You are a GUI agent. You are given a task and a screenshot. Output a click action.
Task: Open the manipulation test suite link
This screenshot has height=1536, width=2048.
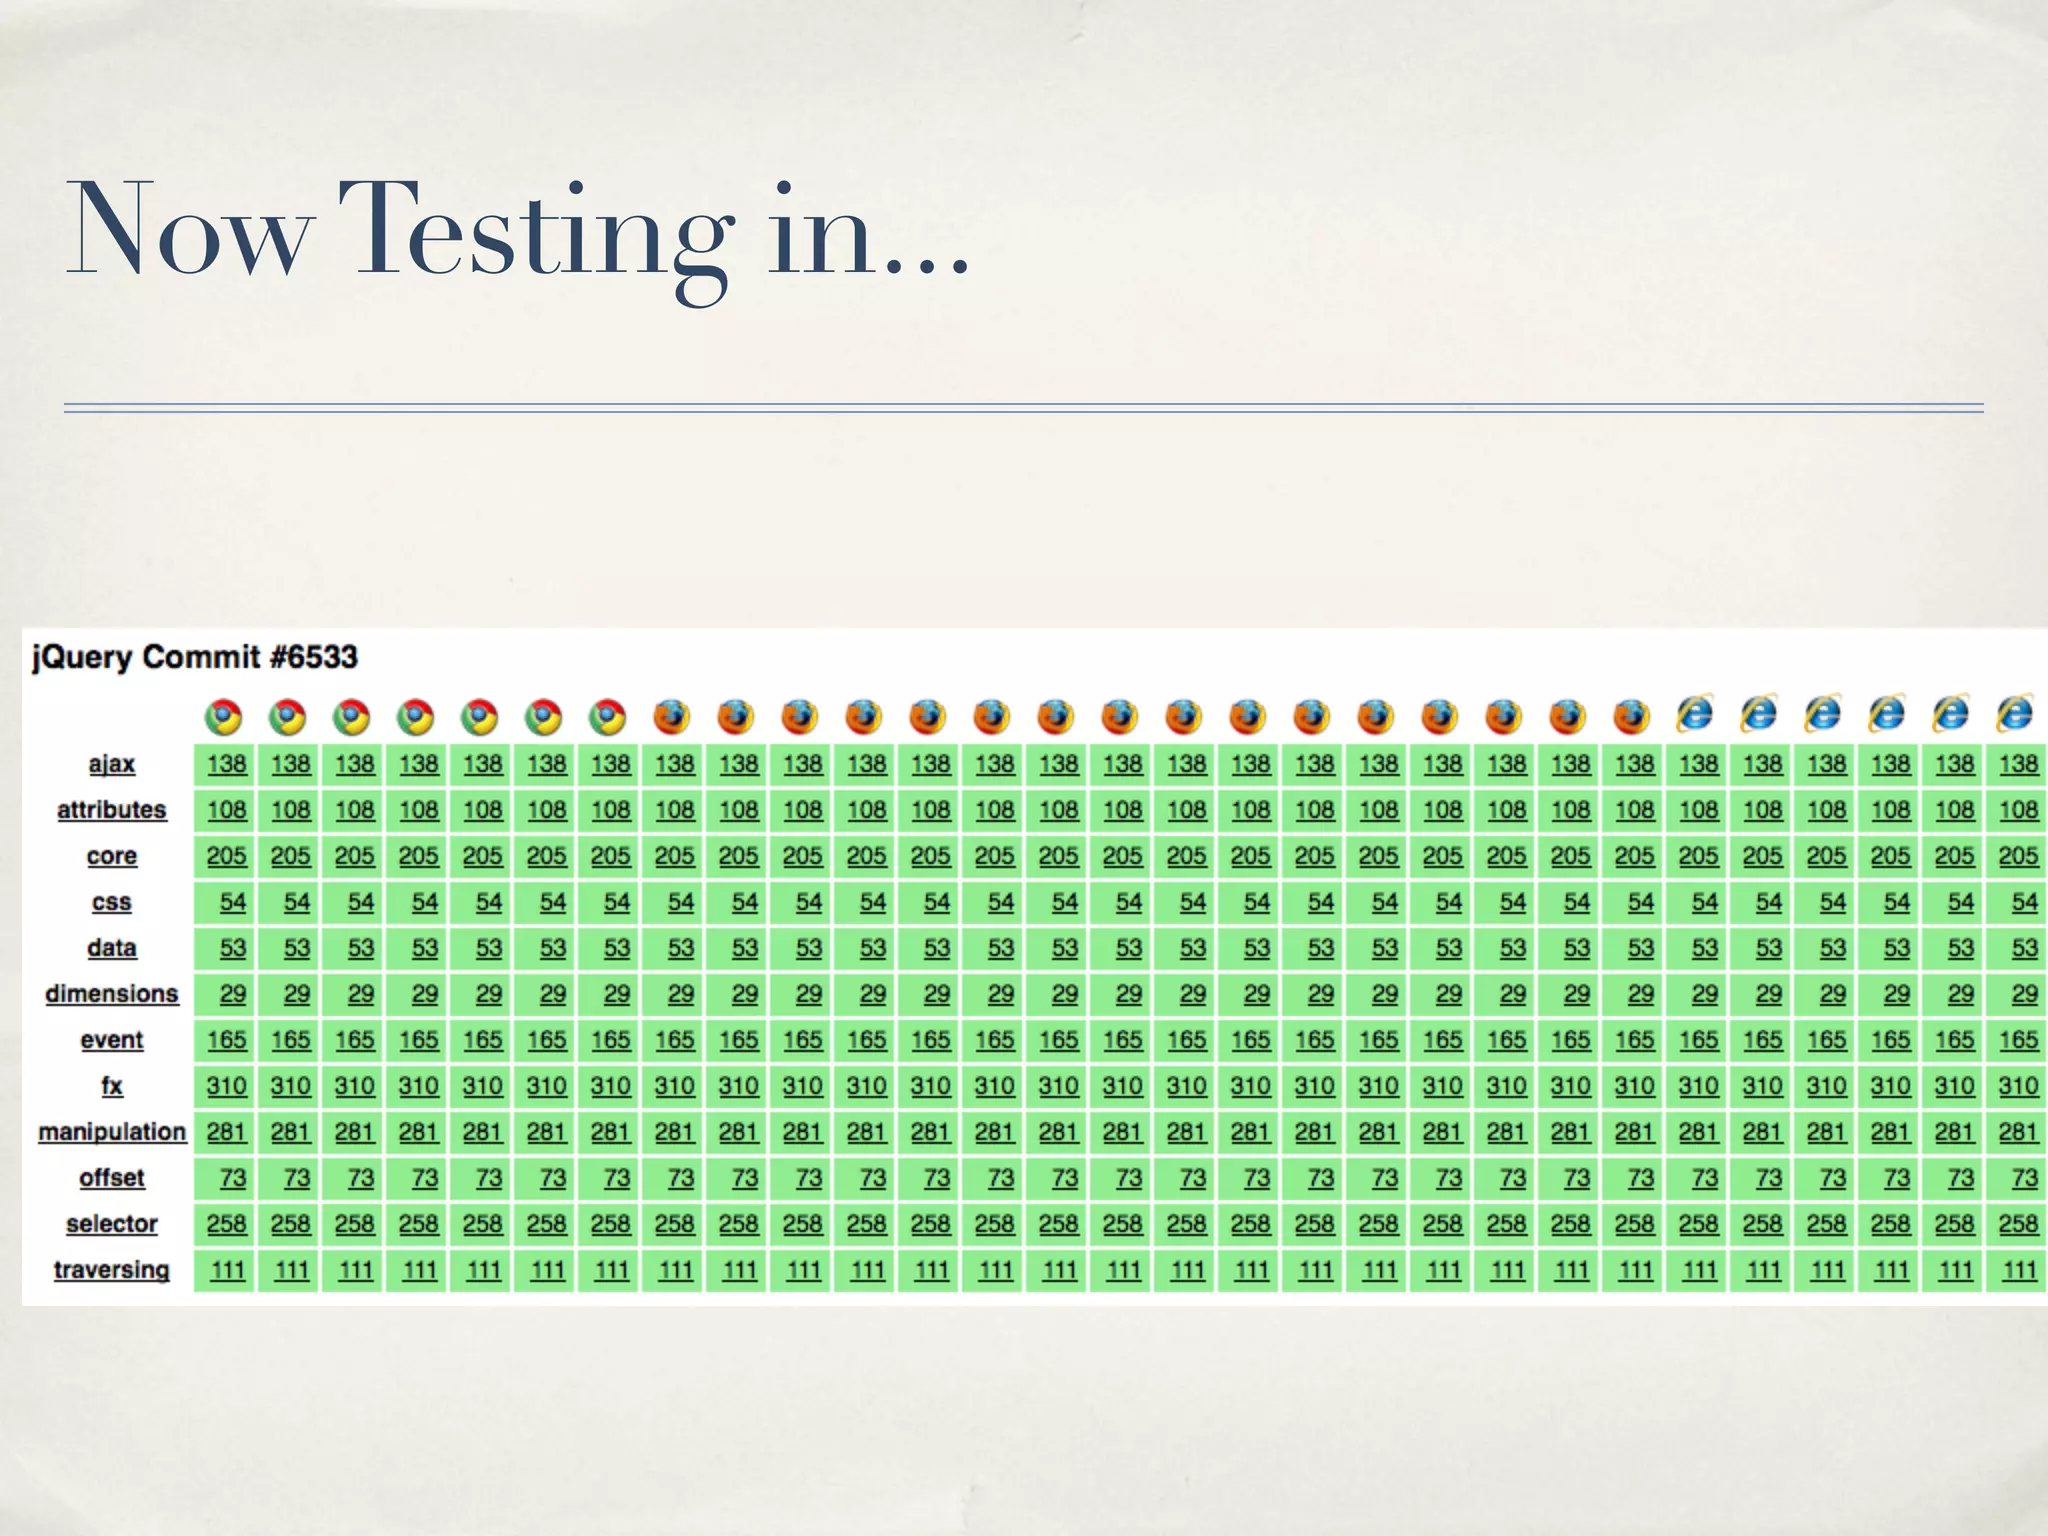[112, 1132]
